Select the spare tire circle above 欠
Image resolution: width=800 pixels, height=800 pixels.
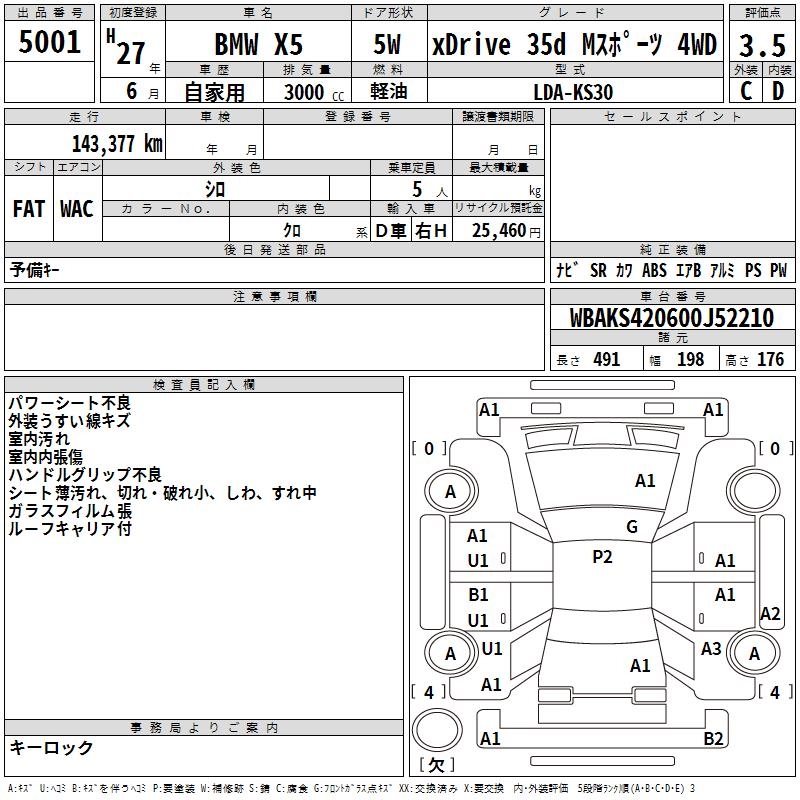(437, 729)
